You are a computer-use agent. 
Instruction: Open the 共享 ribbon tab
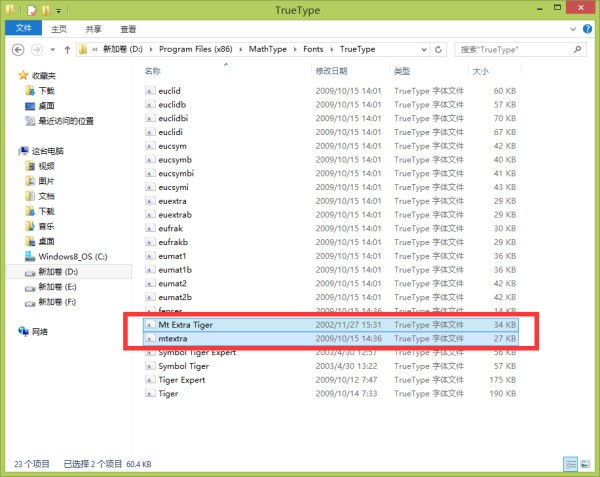click(93, 29)
